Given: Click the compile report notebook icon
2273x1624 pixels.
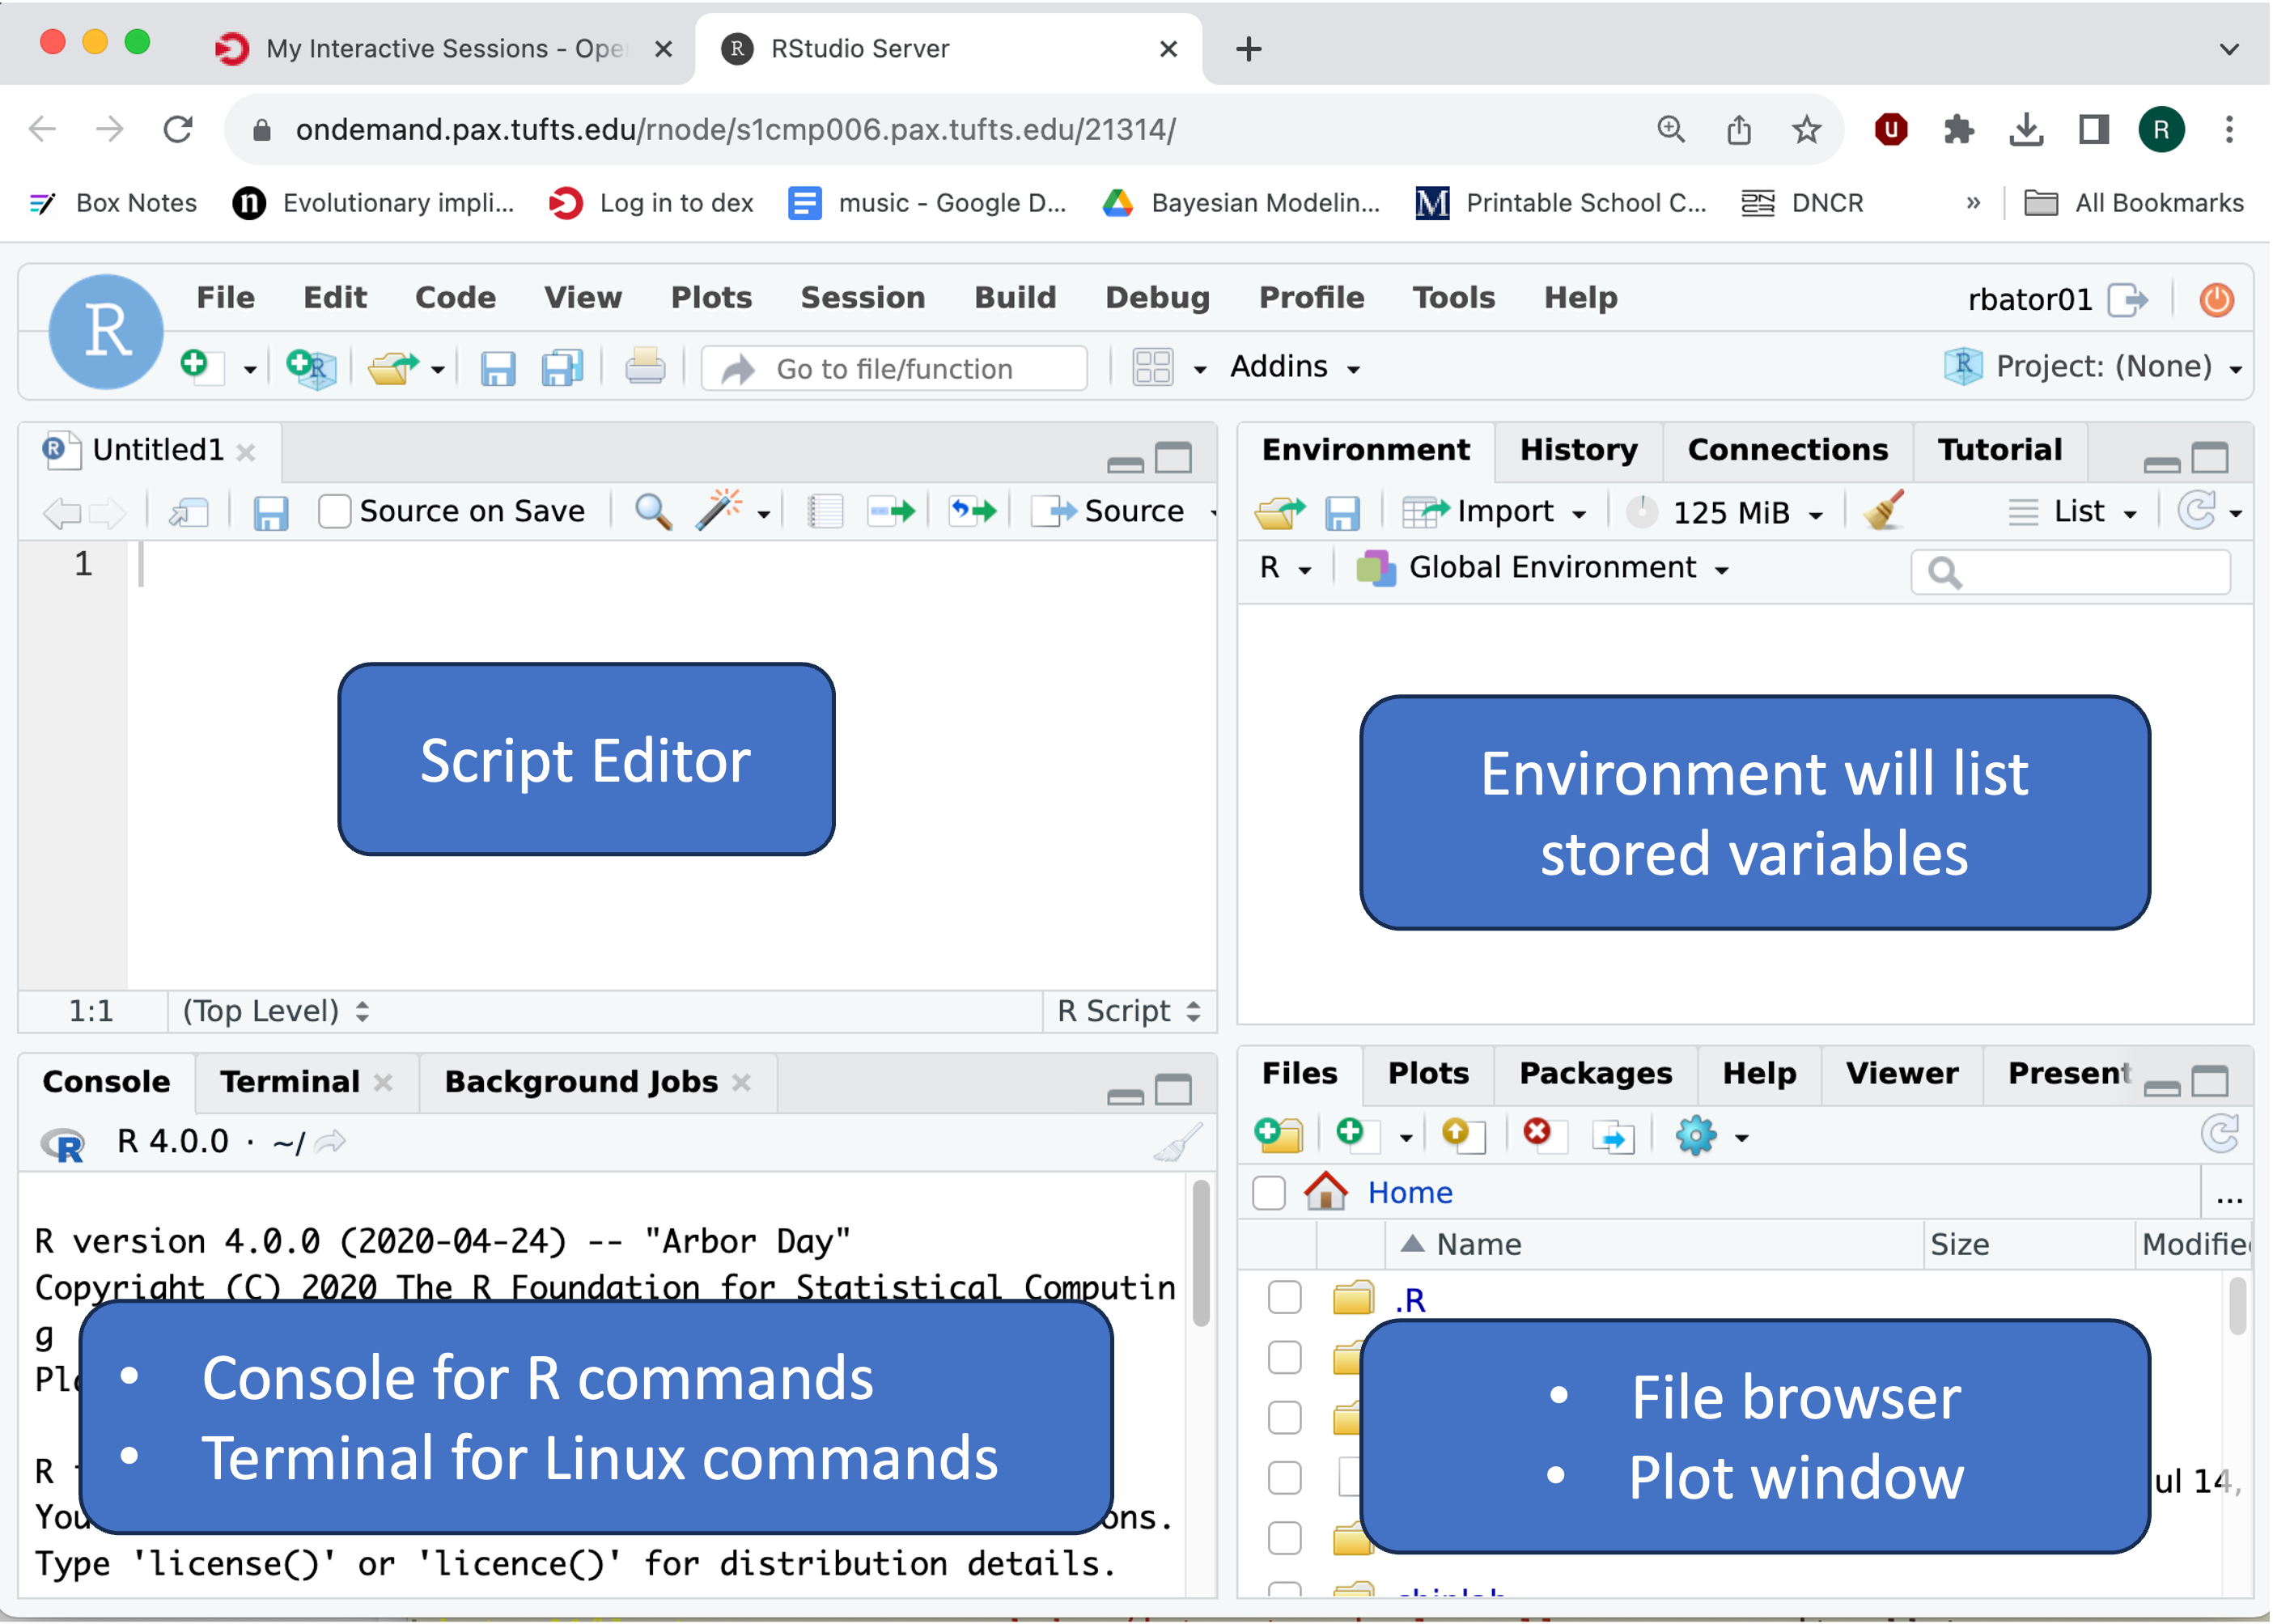Looking at the screenshot, I should pyautogui.click(x=825, y=512).
